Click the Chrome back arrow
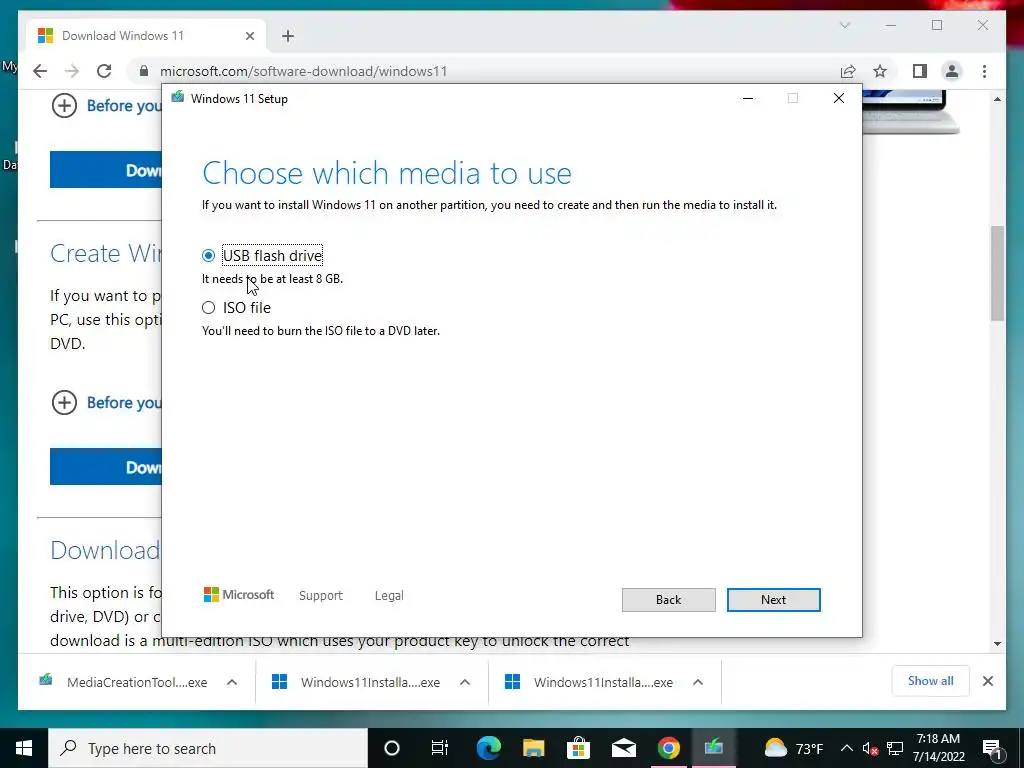 click(40, 71)
